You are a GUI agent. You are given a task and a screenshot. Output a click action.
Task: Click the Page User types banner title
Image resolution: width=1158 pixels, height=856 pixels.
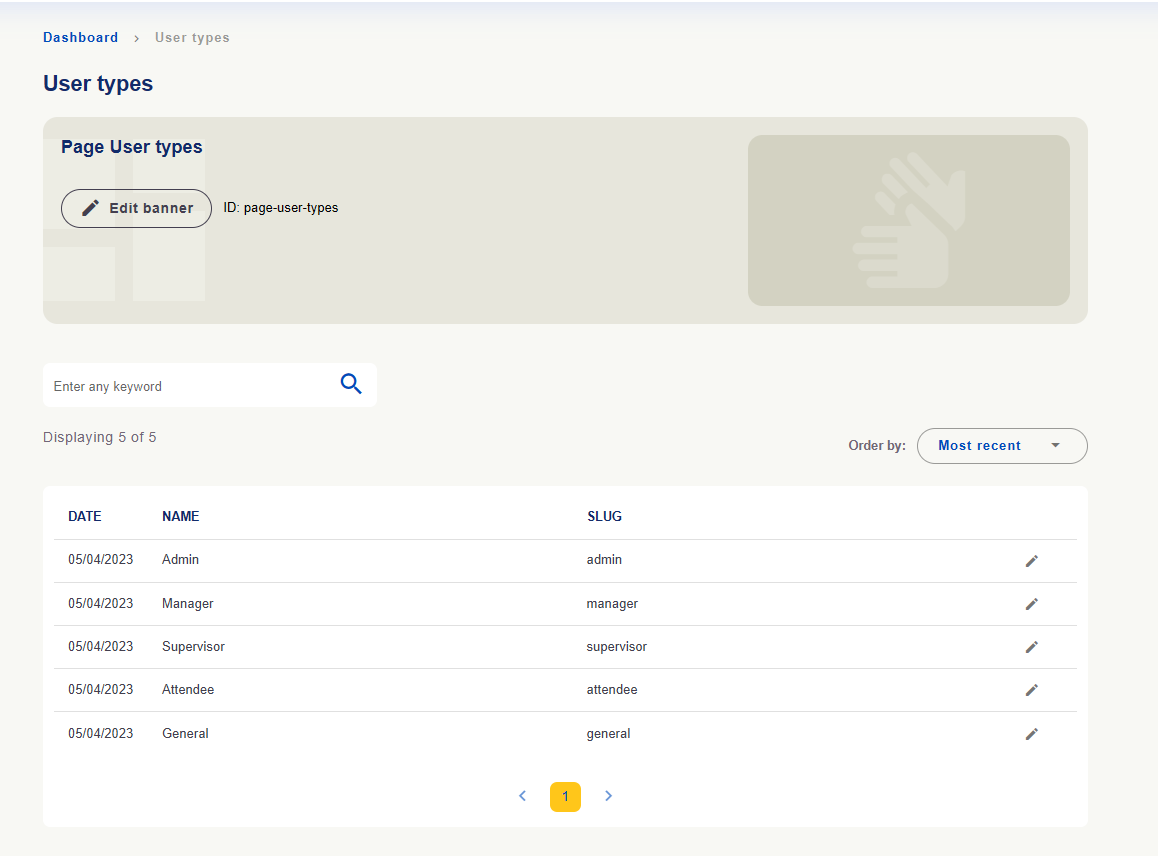pos(131,147)
